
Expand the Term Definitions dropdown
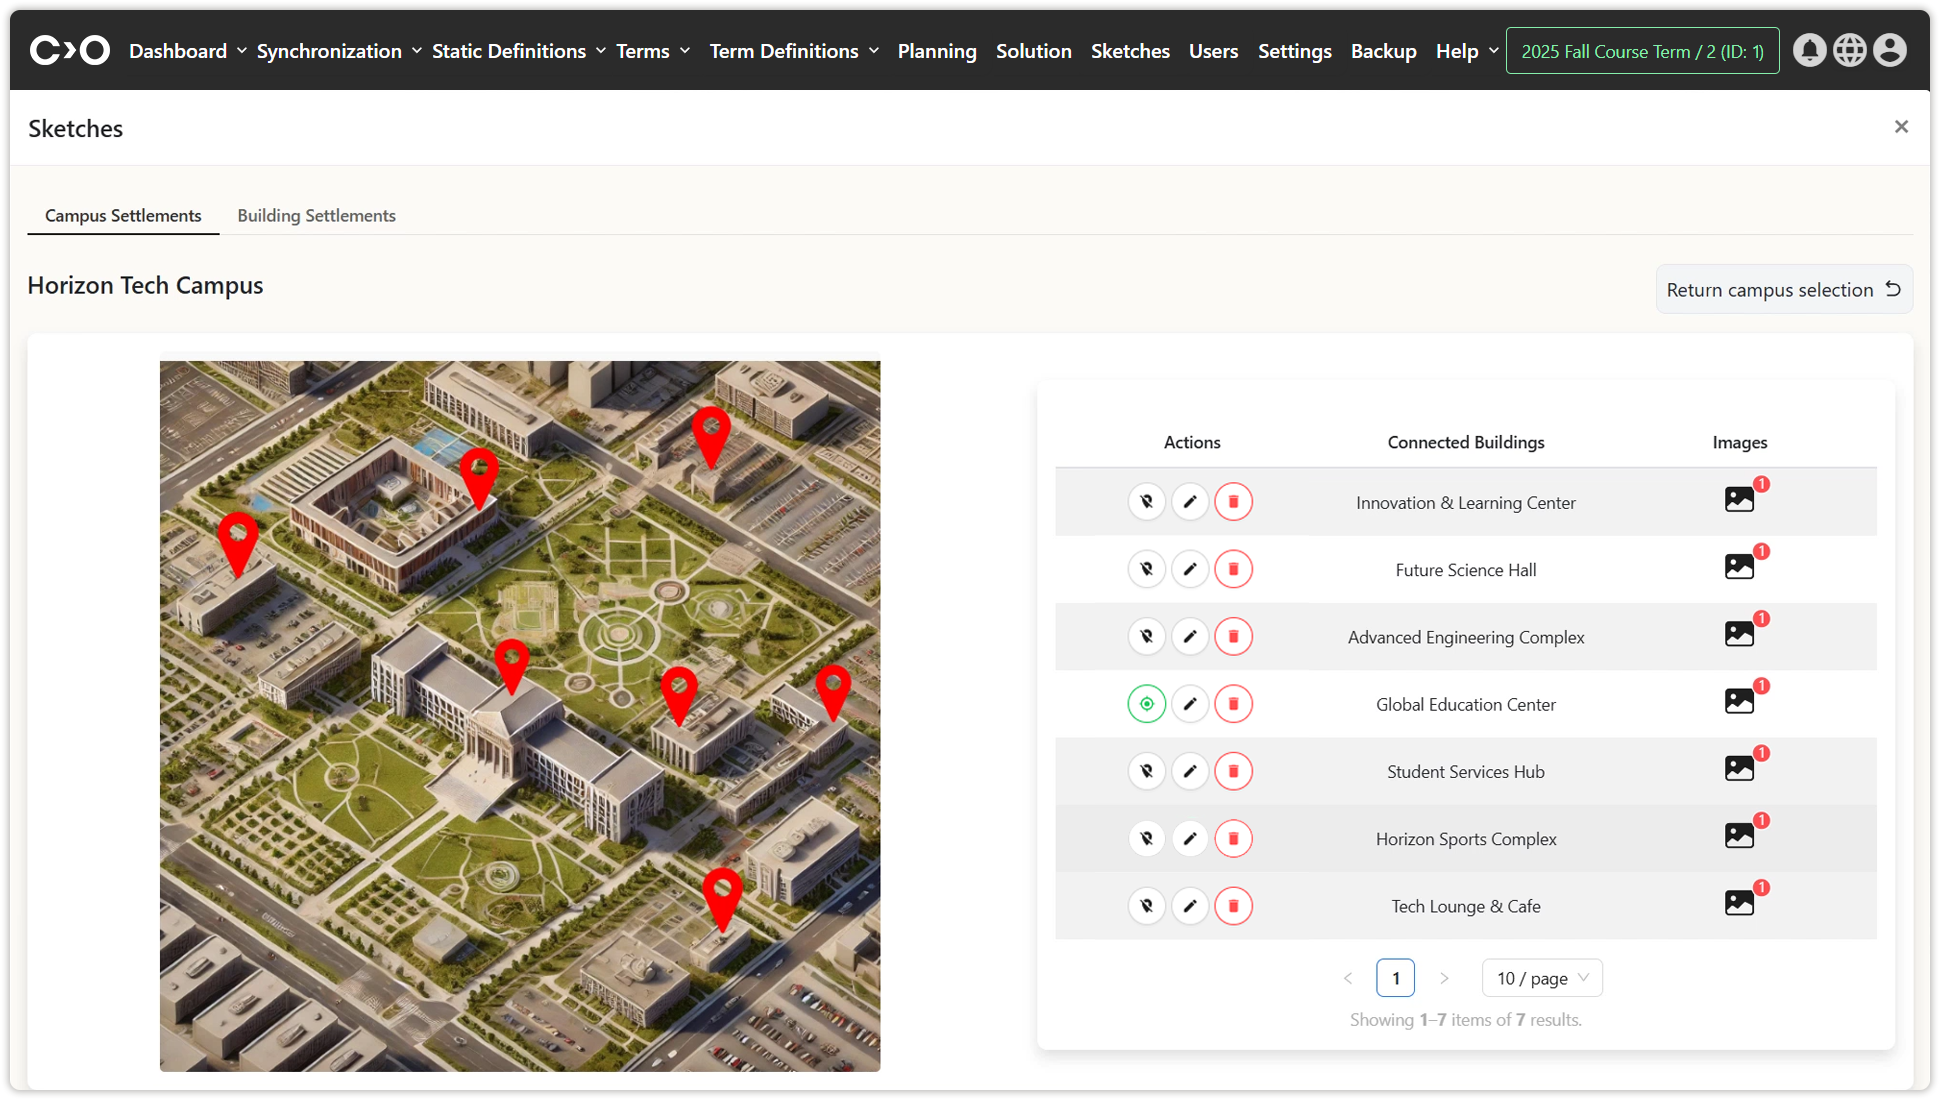(793, 51)
